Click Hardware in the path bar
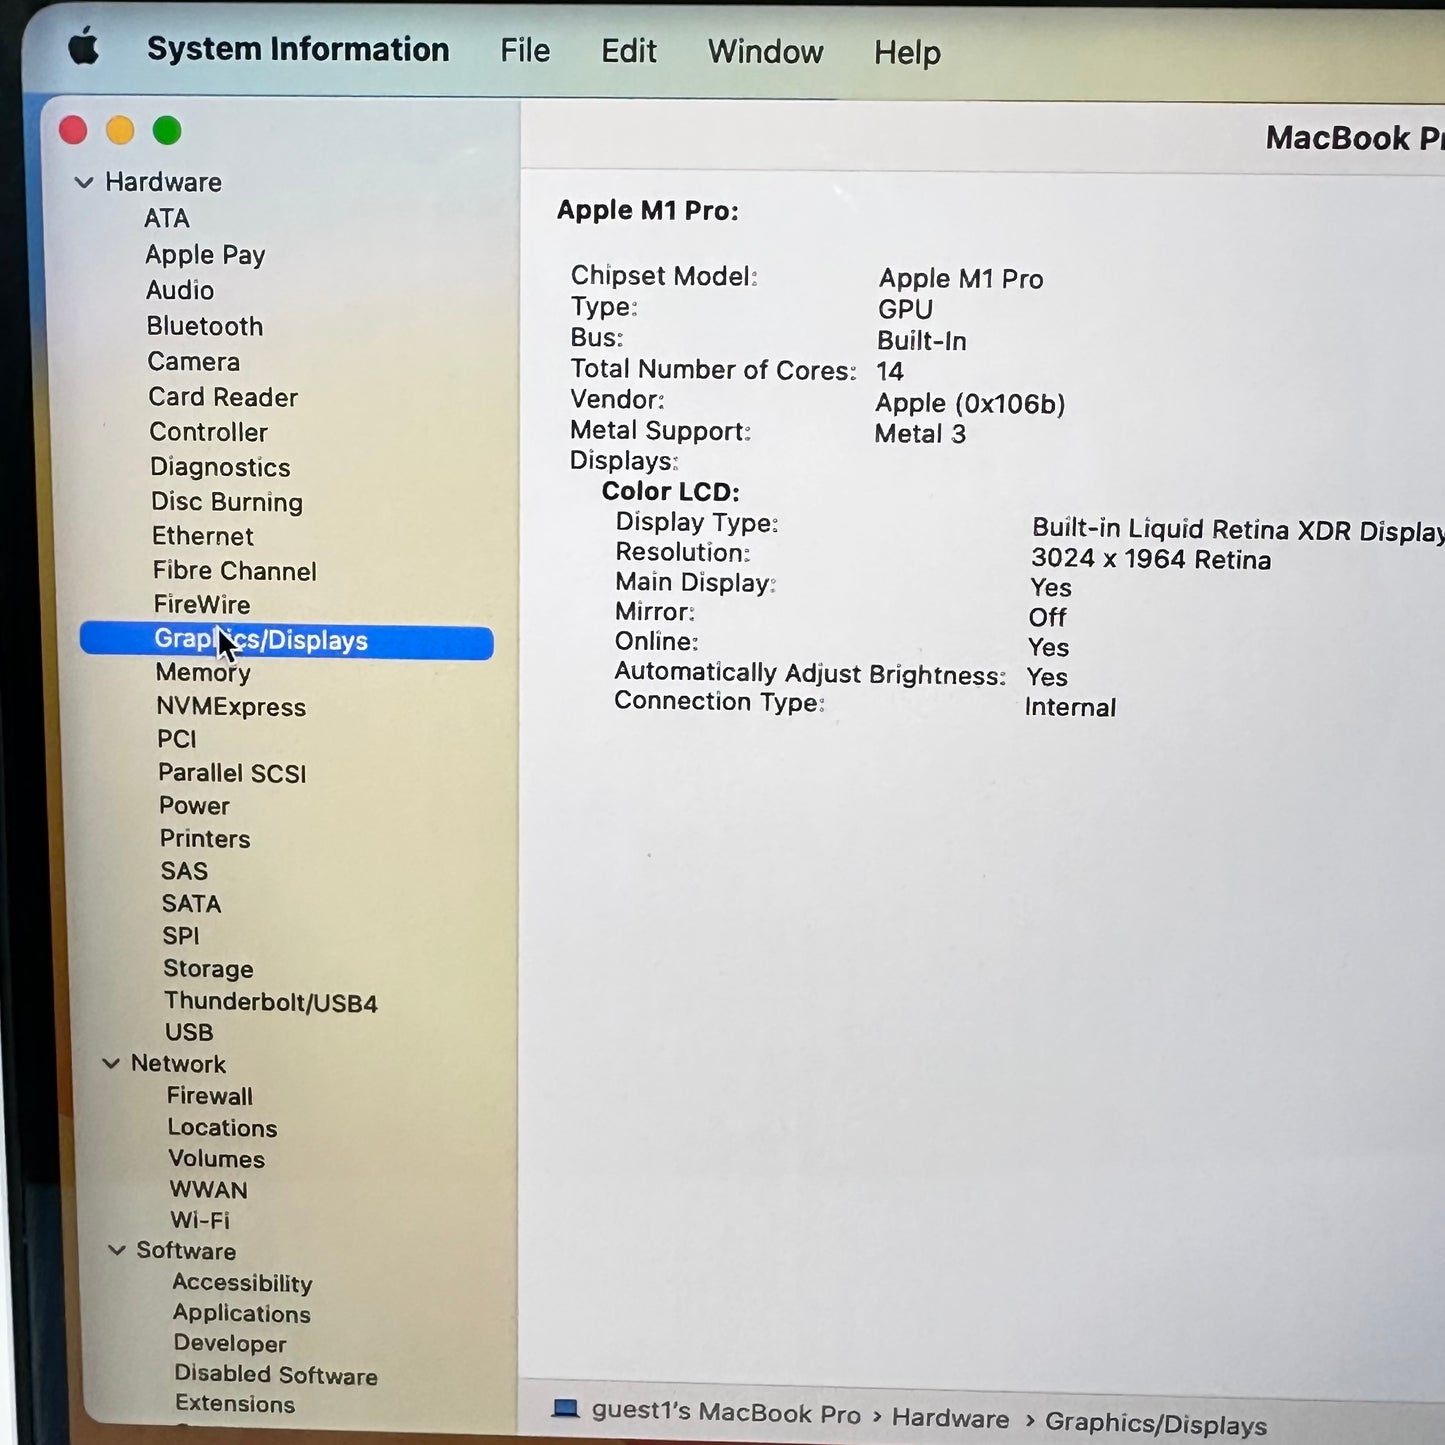Screen dimensions: 1445x1445 click(x=951, y=1419)
